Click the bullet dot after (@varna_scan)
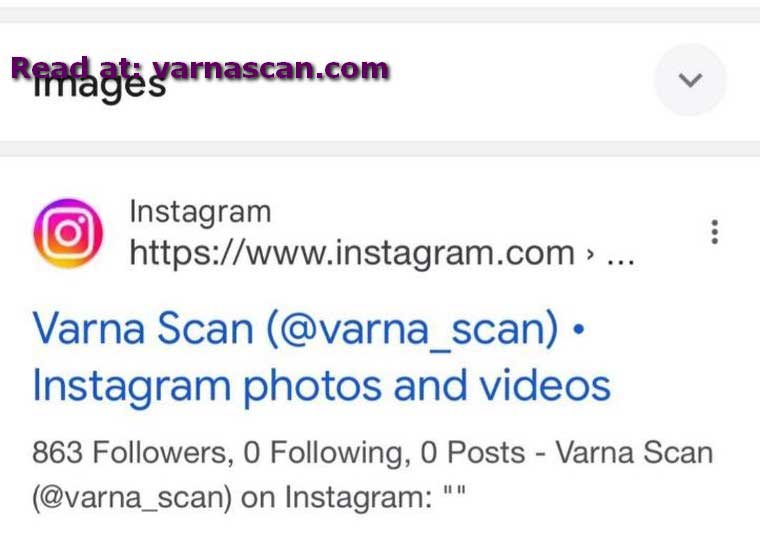Screen dimensions: 760x539 [578, 329]
